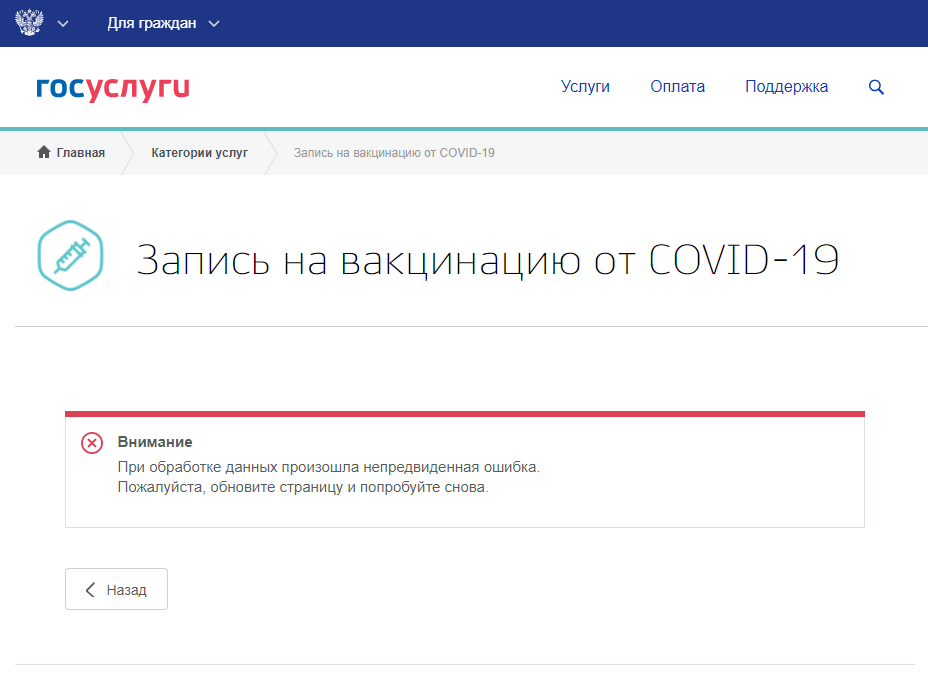This screenshot has width=928, height=674.
Task: Open the "Для граждан" audience menu
Action: pos(151,24)
